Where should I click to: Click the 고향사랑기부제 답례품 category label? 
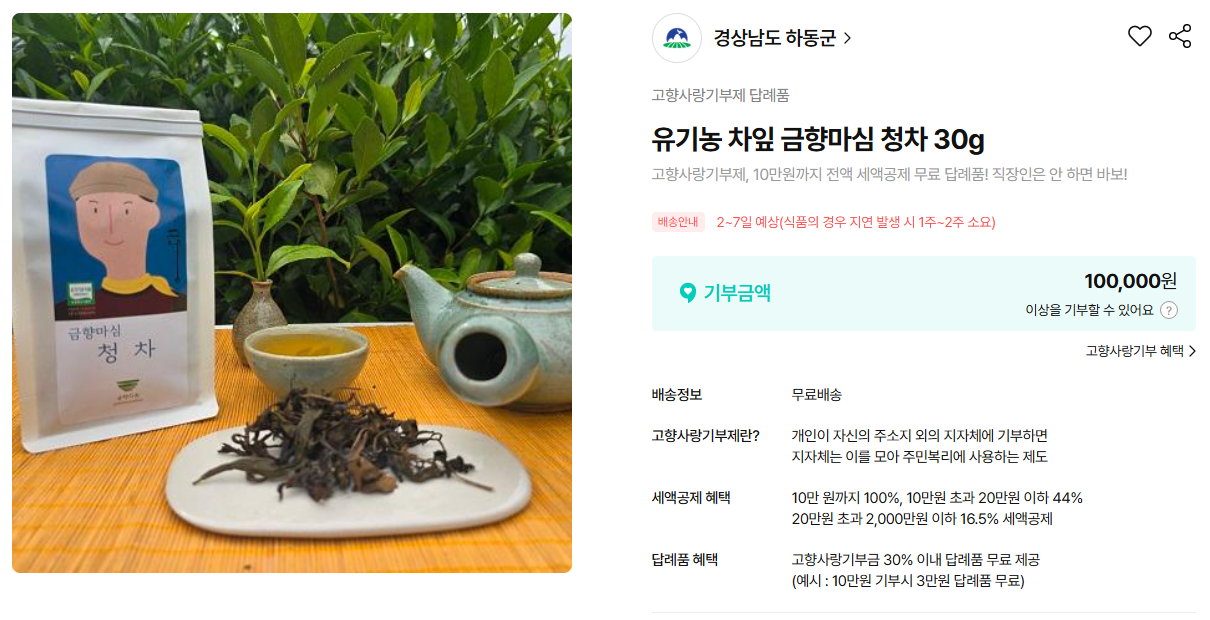tap(721, 95)
